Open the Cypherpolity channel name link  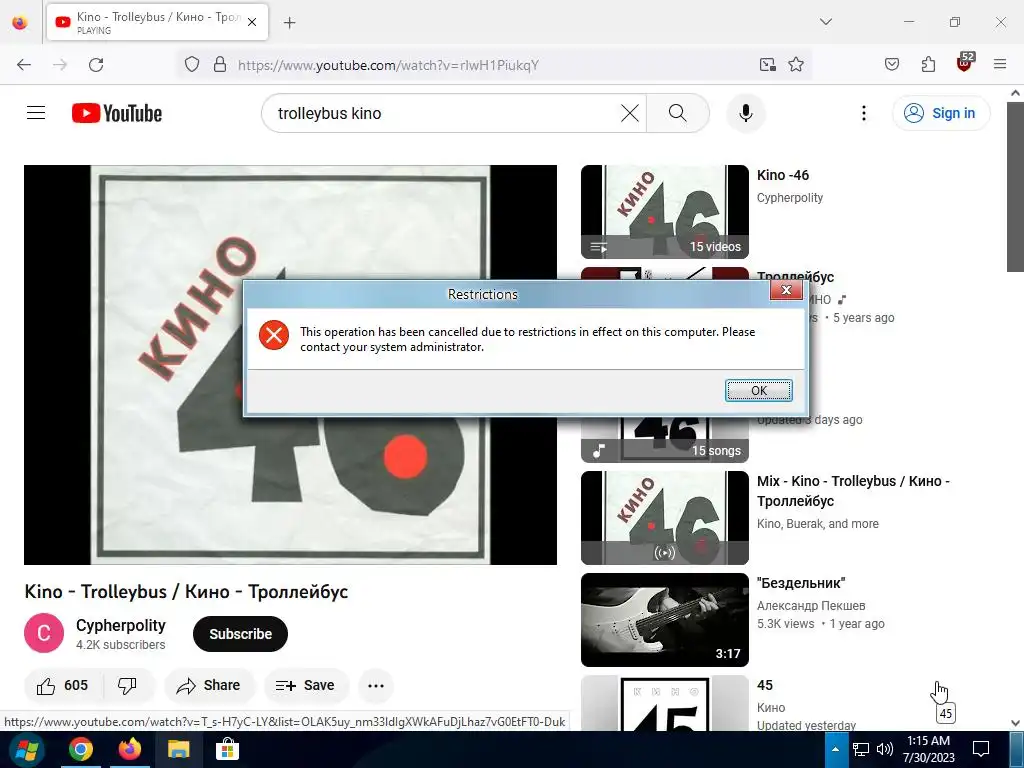pyautogui.click(x=121, y=625)
